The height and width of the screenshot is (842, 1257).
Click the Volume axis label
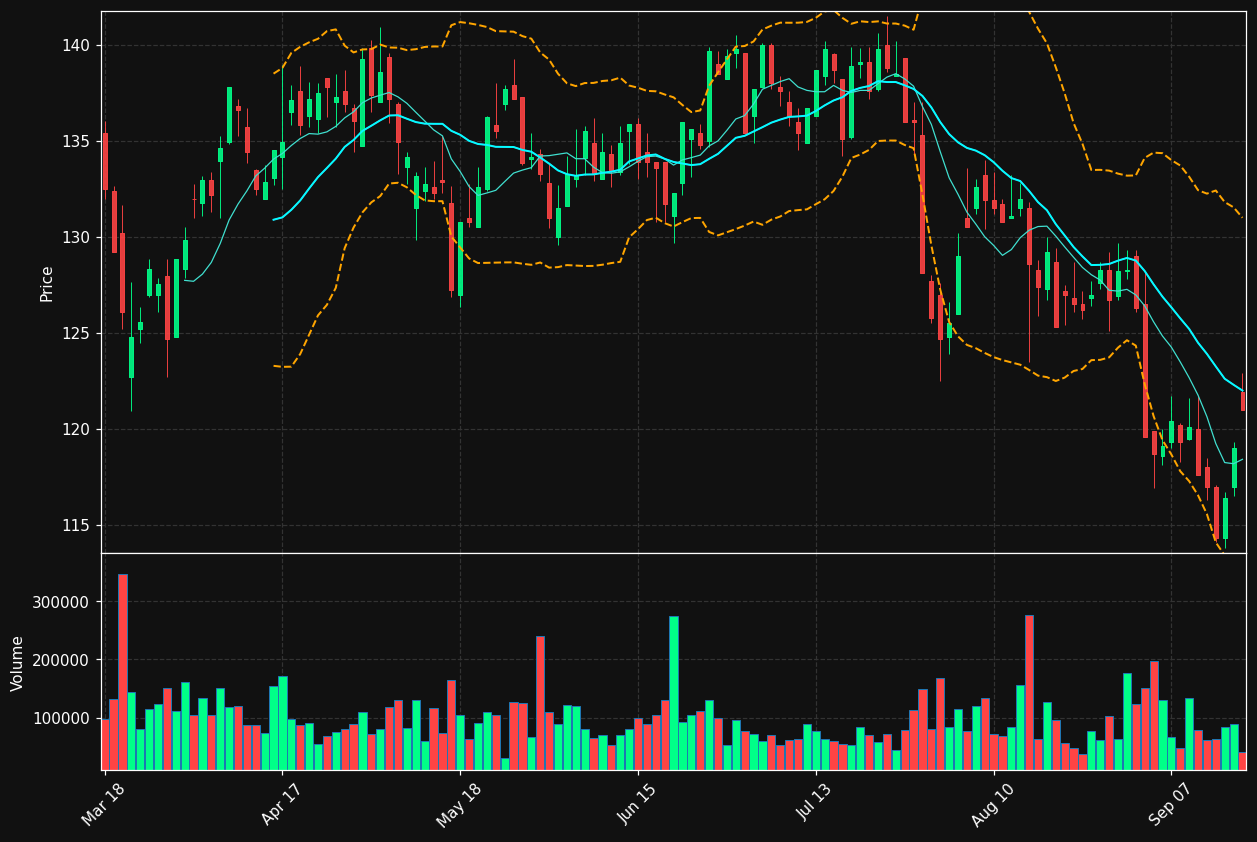[18, 663]
